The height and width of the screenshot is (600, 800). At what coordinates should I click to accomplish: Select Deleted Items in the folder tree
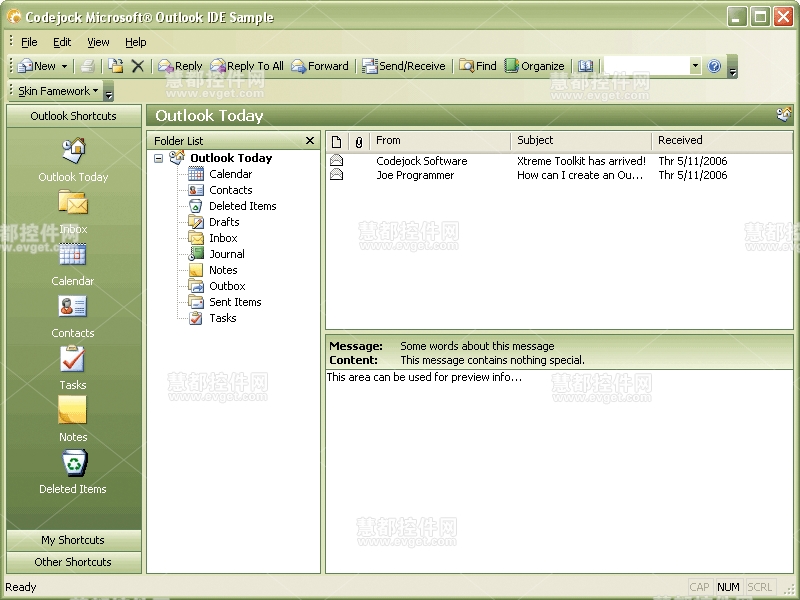(x=242, y=206)
